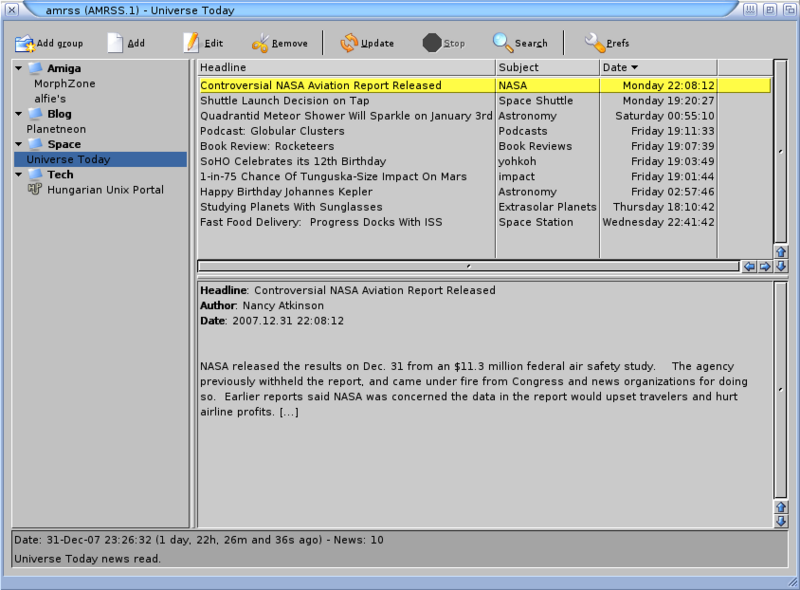The image size is (800, 590).
Task: Click the Stop octagon icon
Action: point(431,43)
